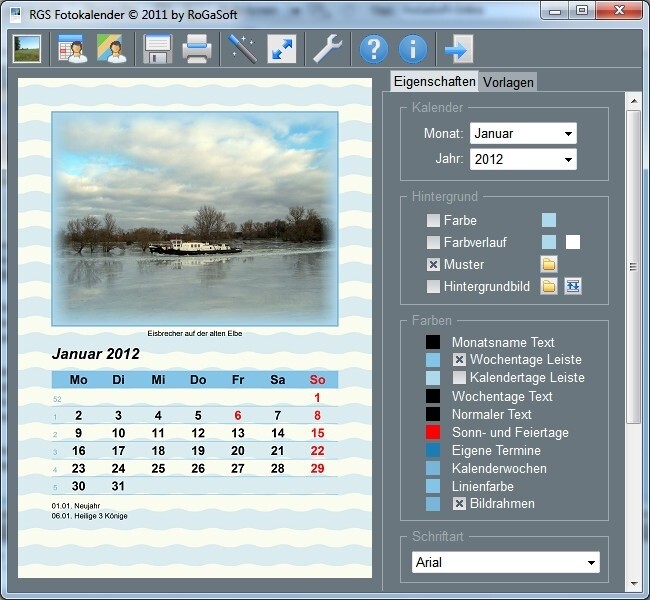Screen dimensions: 650x600
Task: Uncheck the Muster checkbox
Action: click(x=433, y=264)
